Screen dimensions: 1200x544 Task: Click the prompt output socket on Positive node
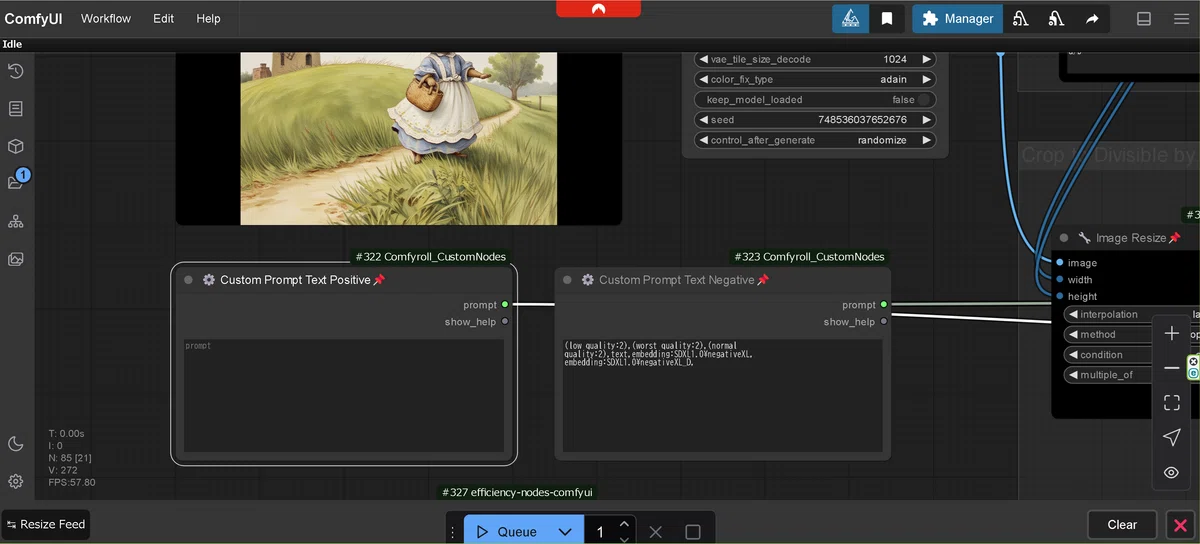[x=505, y=305]
